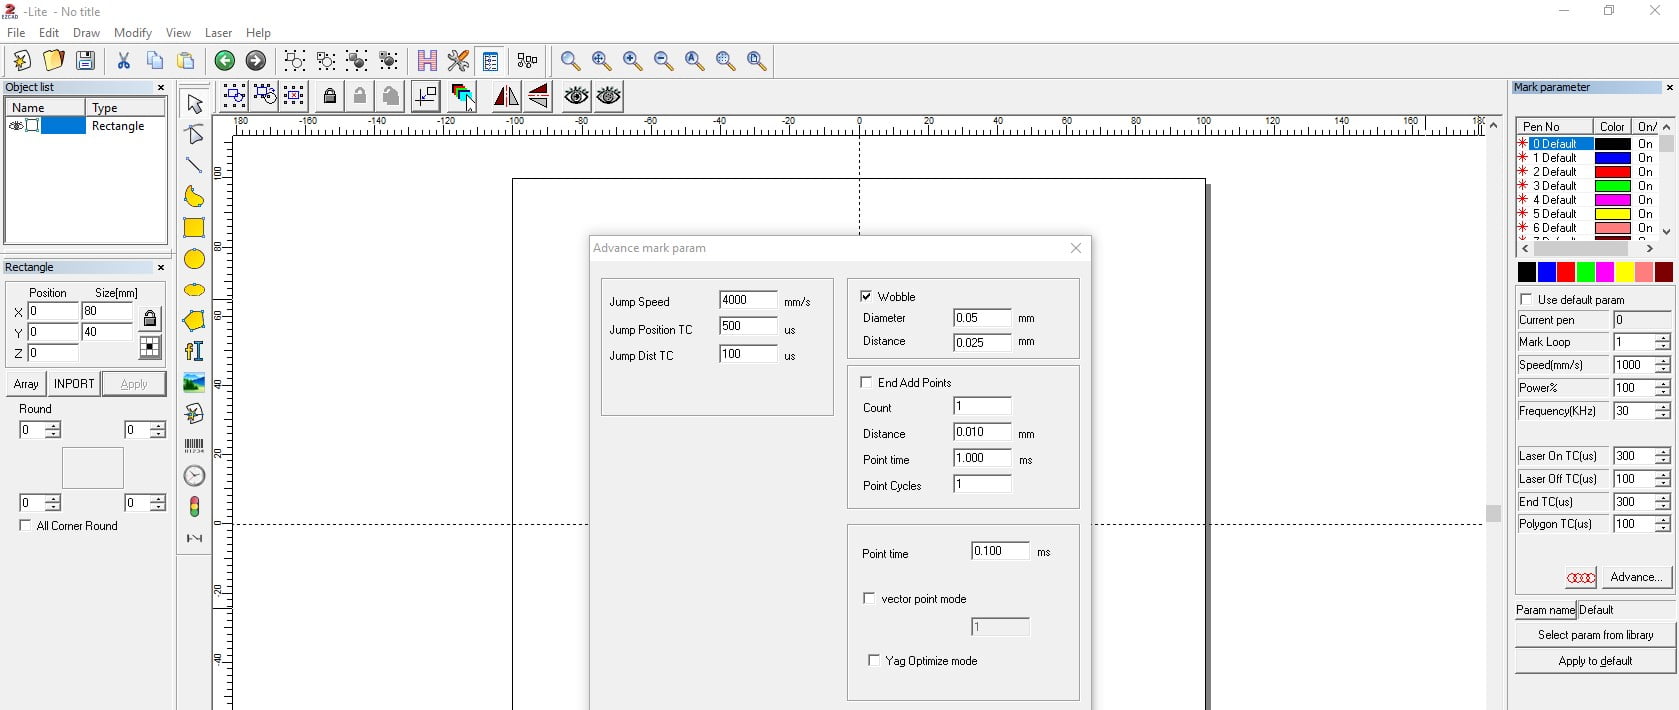Increase Mark Loop with the up spinner arrow

point(1663,338)
